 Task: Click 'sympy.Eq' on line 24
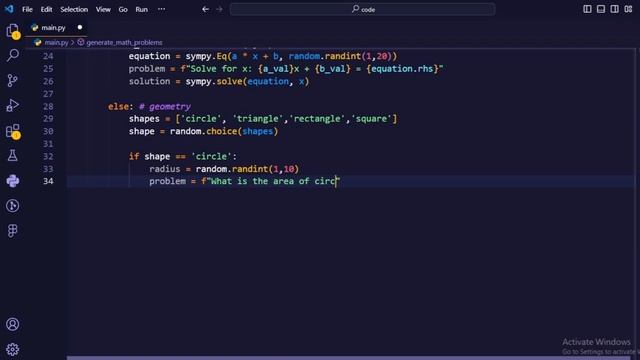tap(206, 56)
